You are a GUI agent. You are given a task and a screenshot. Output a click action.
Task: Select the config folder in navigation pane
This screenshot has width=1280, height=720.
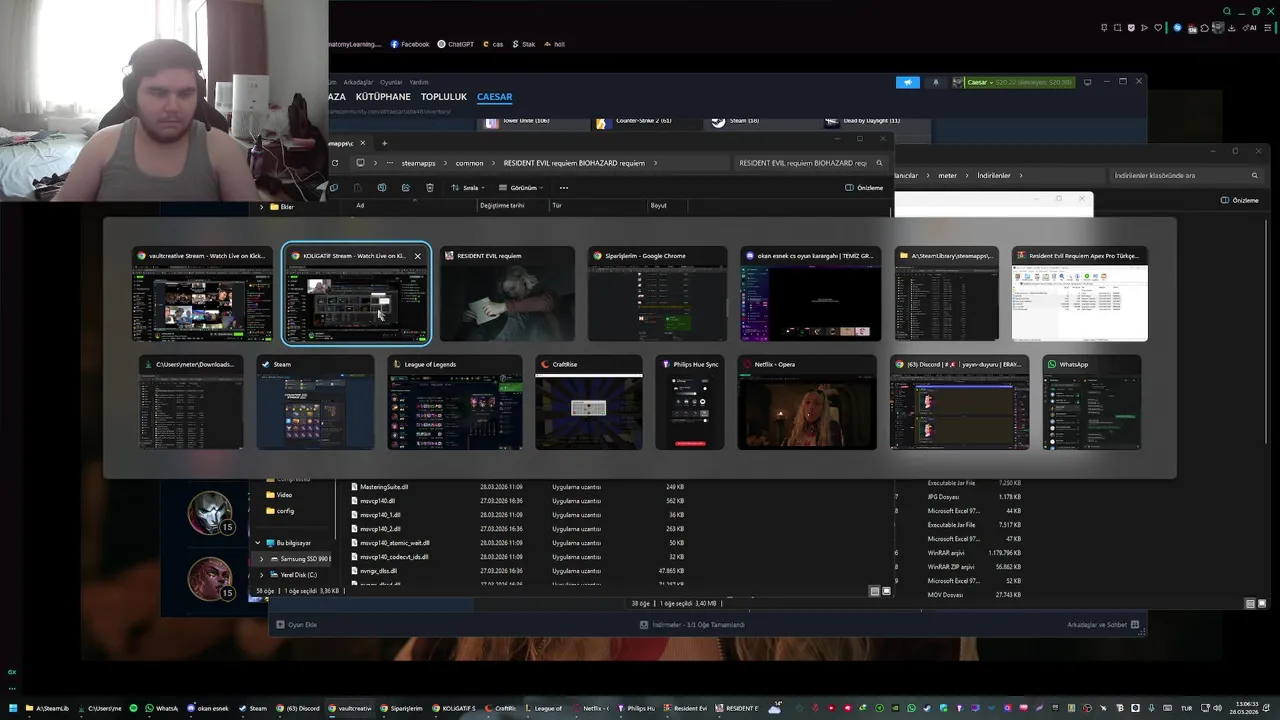coord(280,511)
